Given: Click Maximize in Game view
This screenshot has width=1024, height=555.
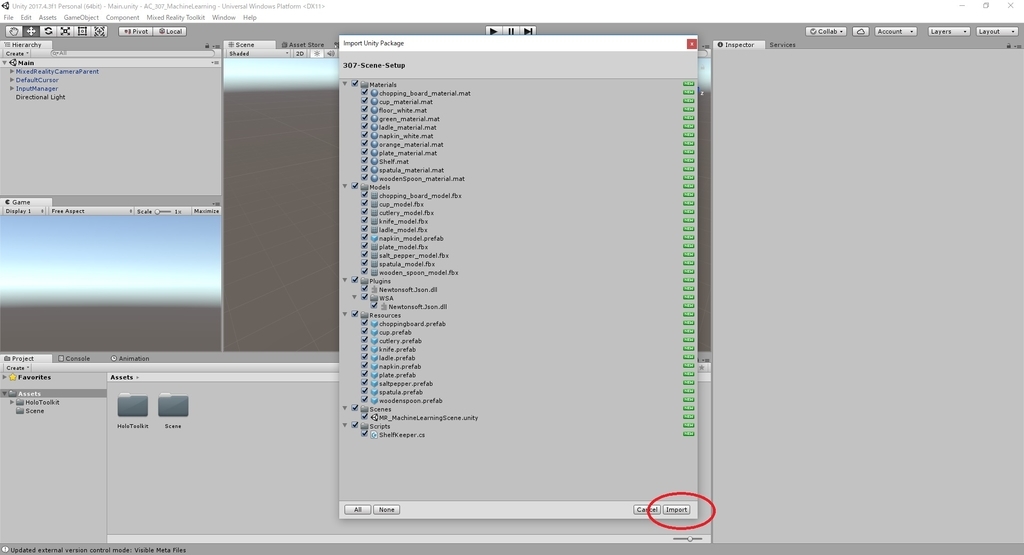Looking at the screenshot, I should point(206,211).
